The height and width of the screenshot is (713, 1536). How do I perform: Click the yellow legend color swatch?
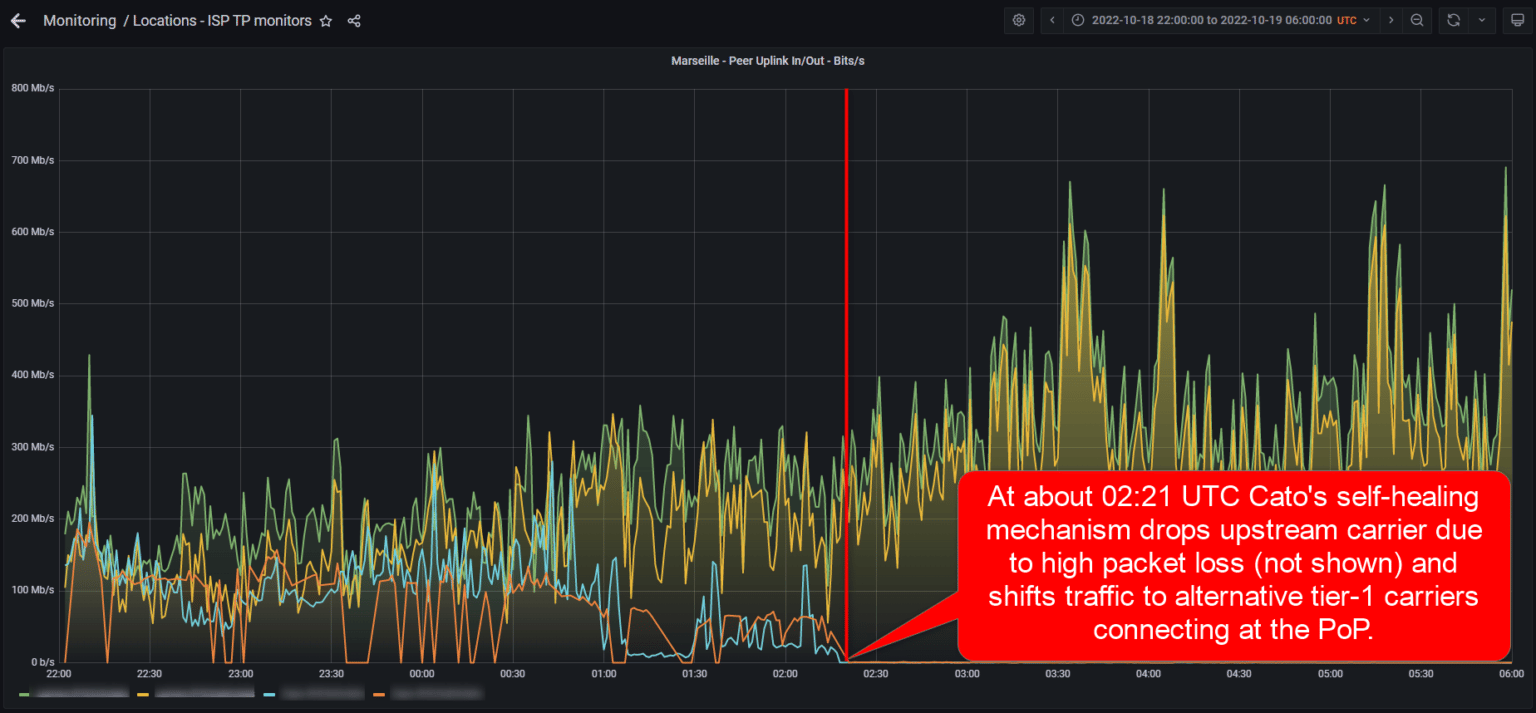143,692
